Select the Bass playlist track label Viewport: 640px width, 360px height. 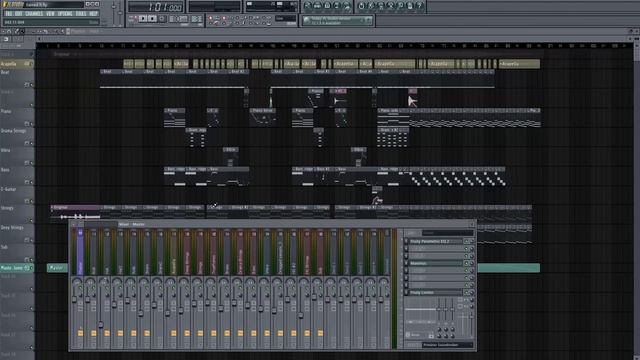5,170
